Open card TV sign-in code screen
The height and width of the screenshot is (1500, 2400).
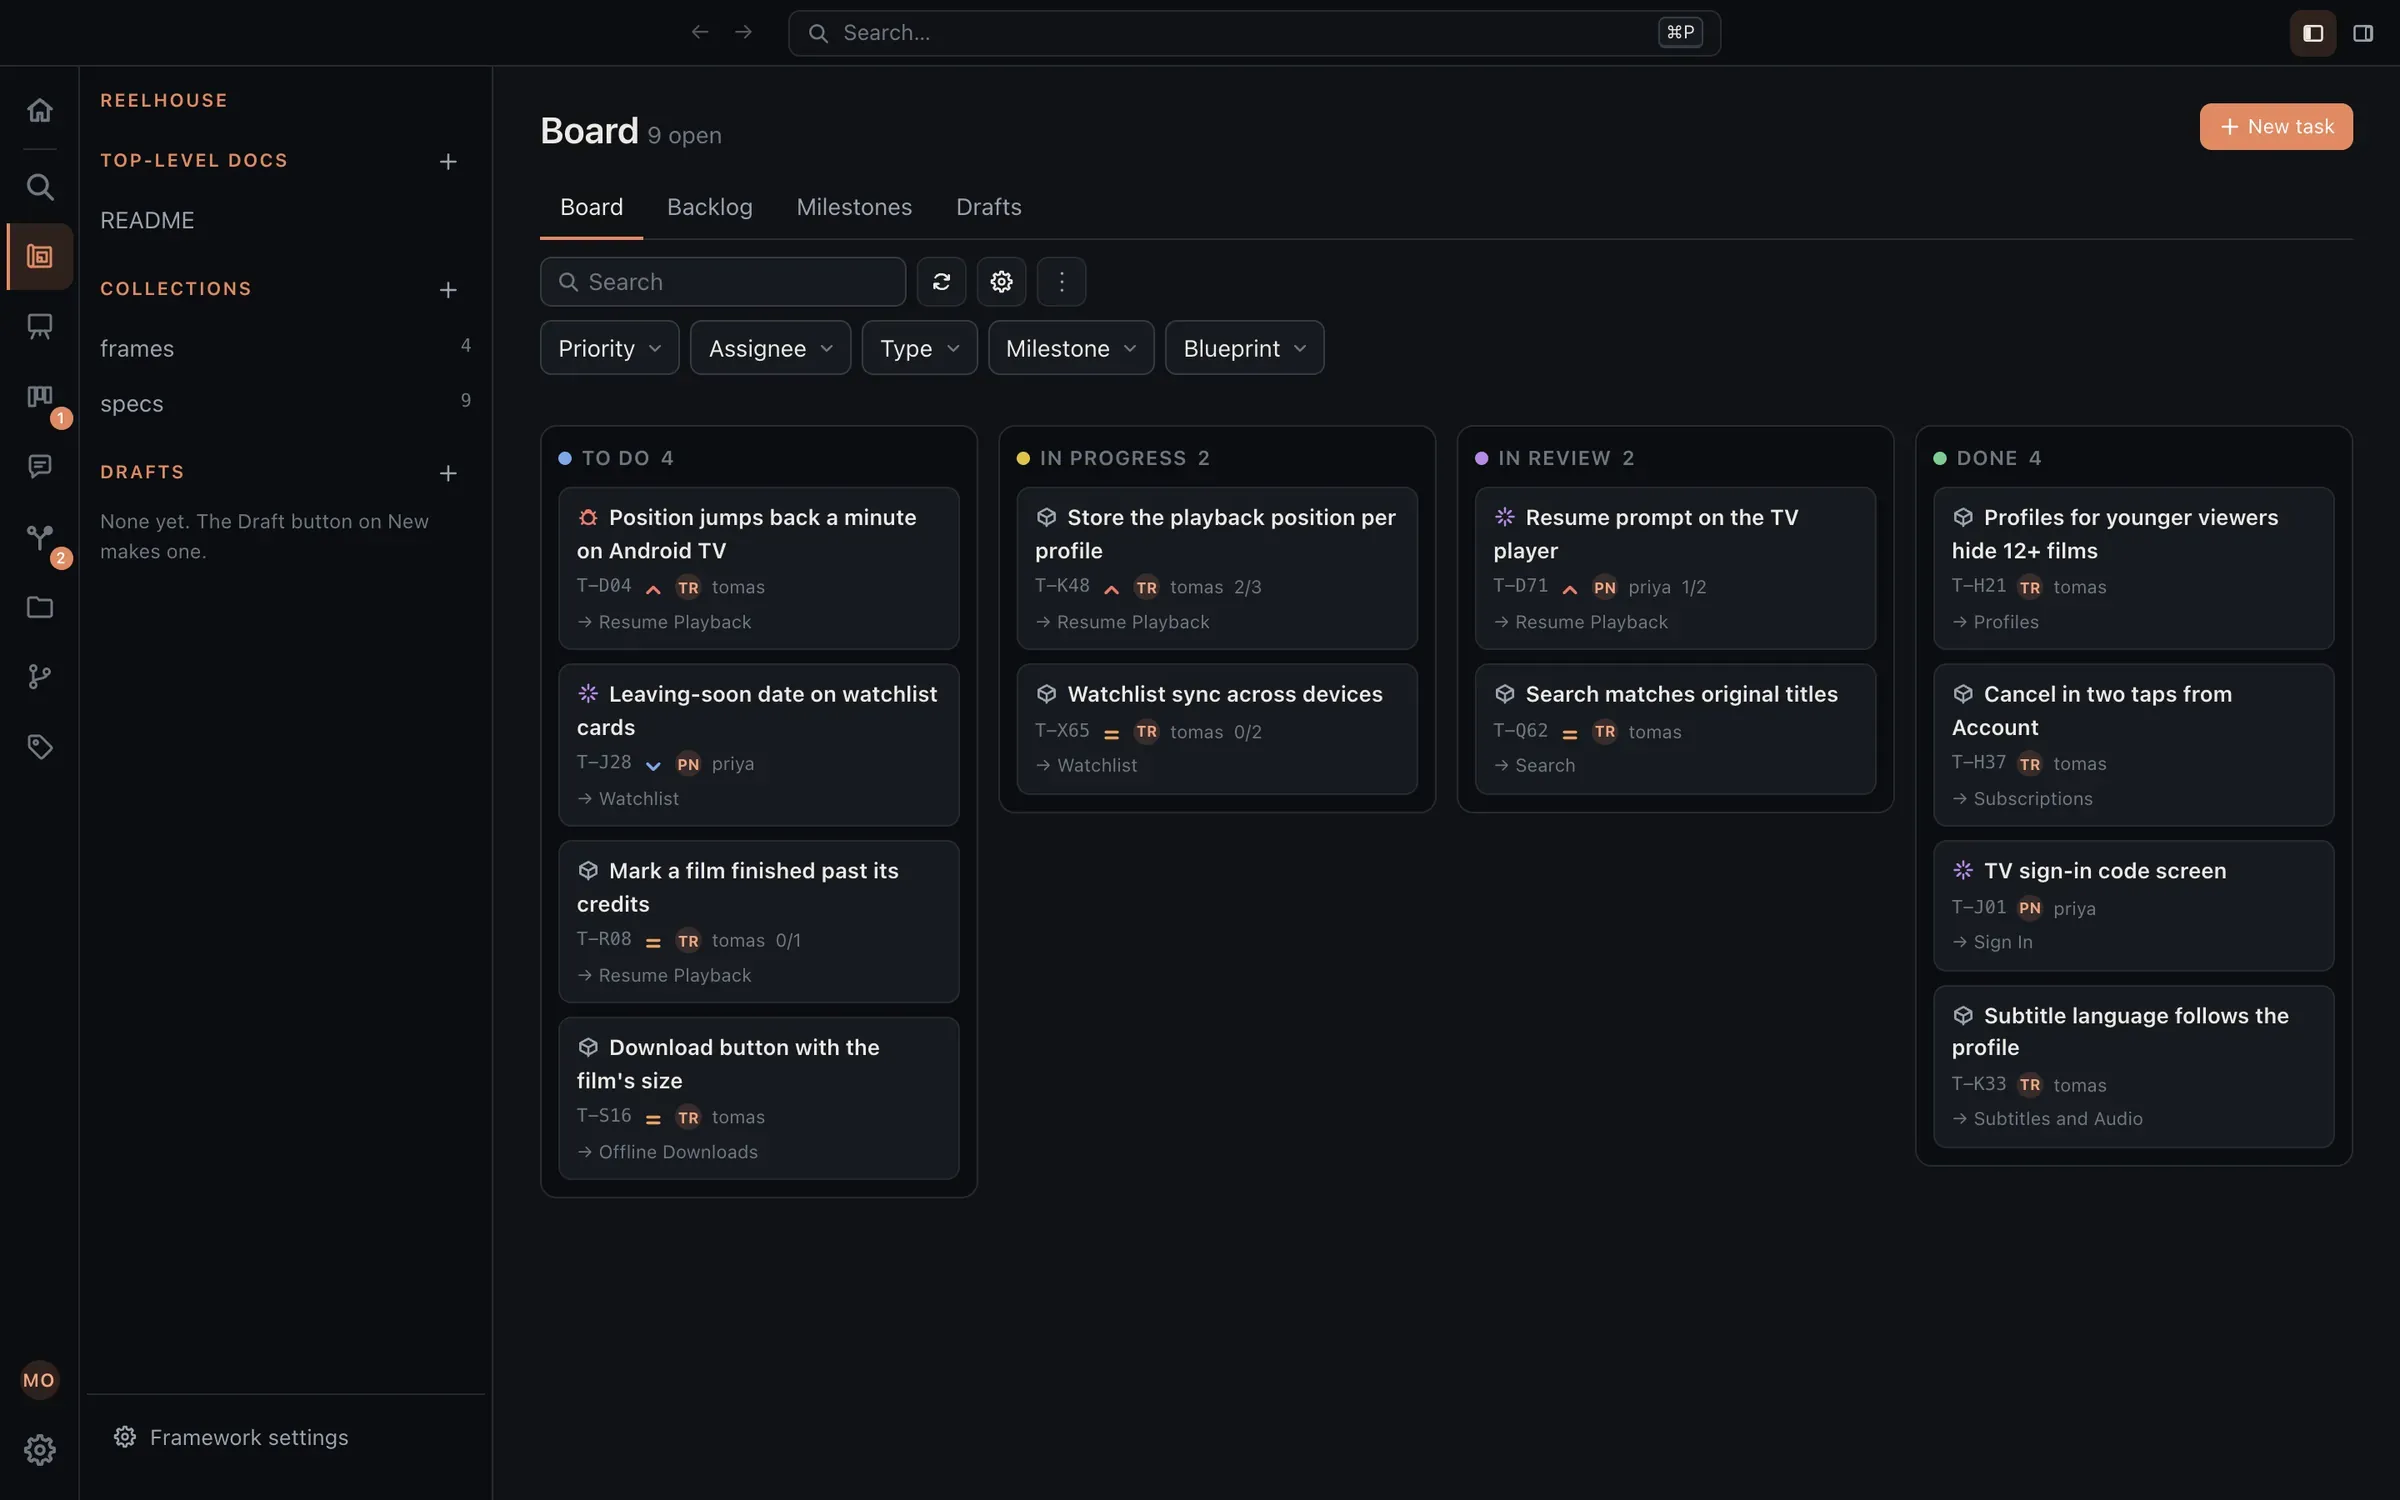(x=2133, y=906)
